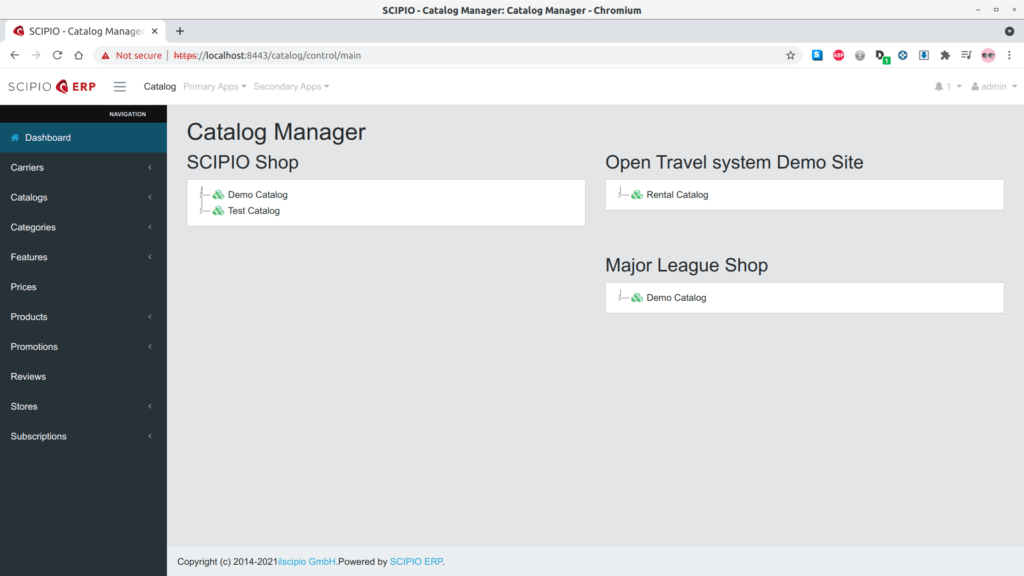Click the download extension icon

pos(923,56)
